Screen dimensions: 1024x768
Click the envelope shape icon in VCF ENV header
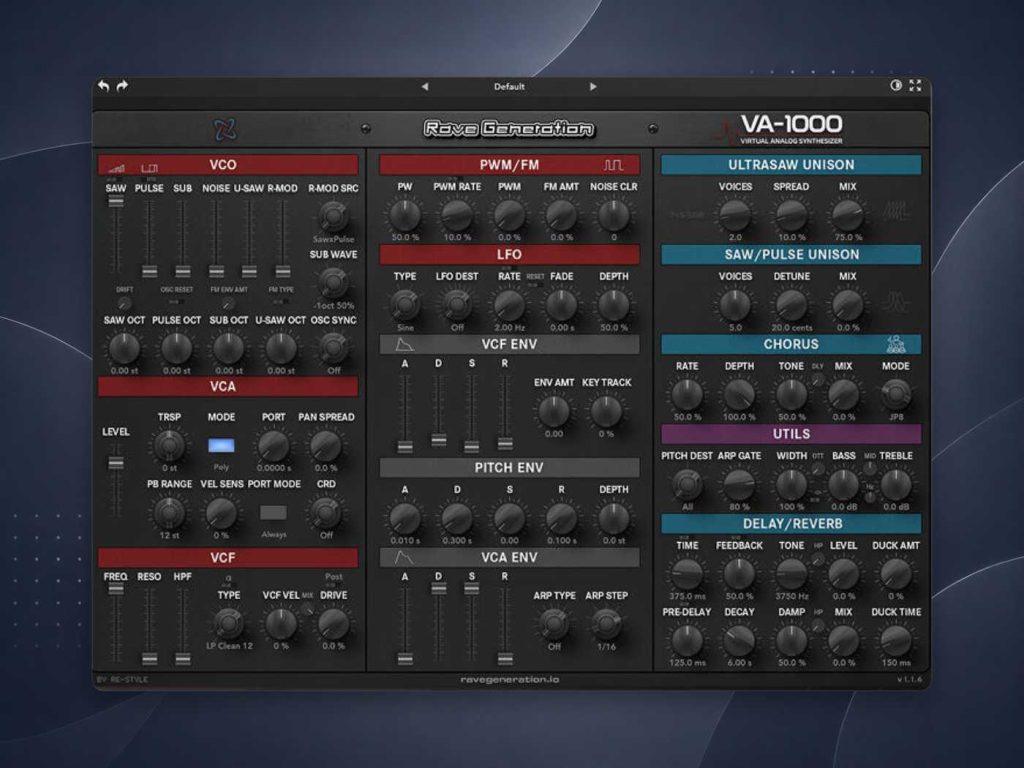404,344
